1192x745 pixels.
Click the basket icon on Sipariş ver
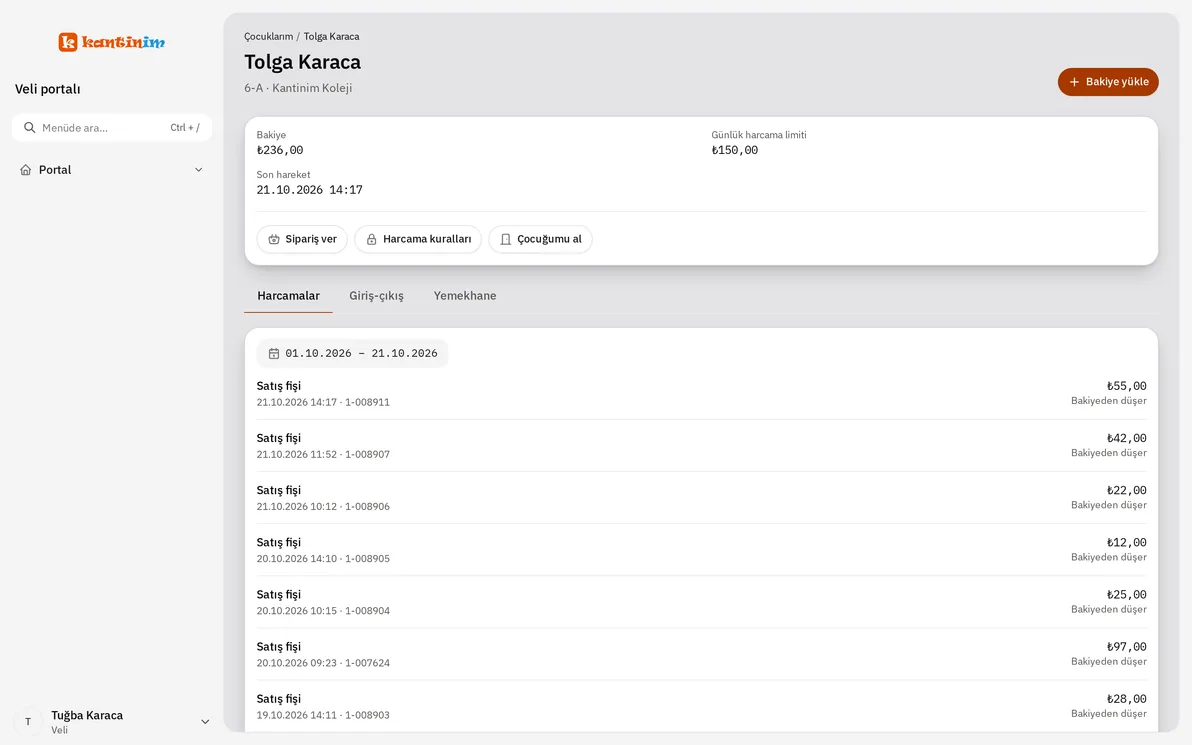(x=274, y=239)
